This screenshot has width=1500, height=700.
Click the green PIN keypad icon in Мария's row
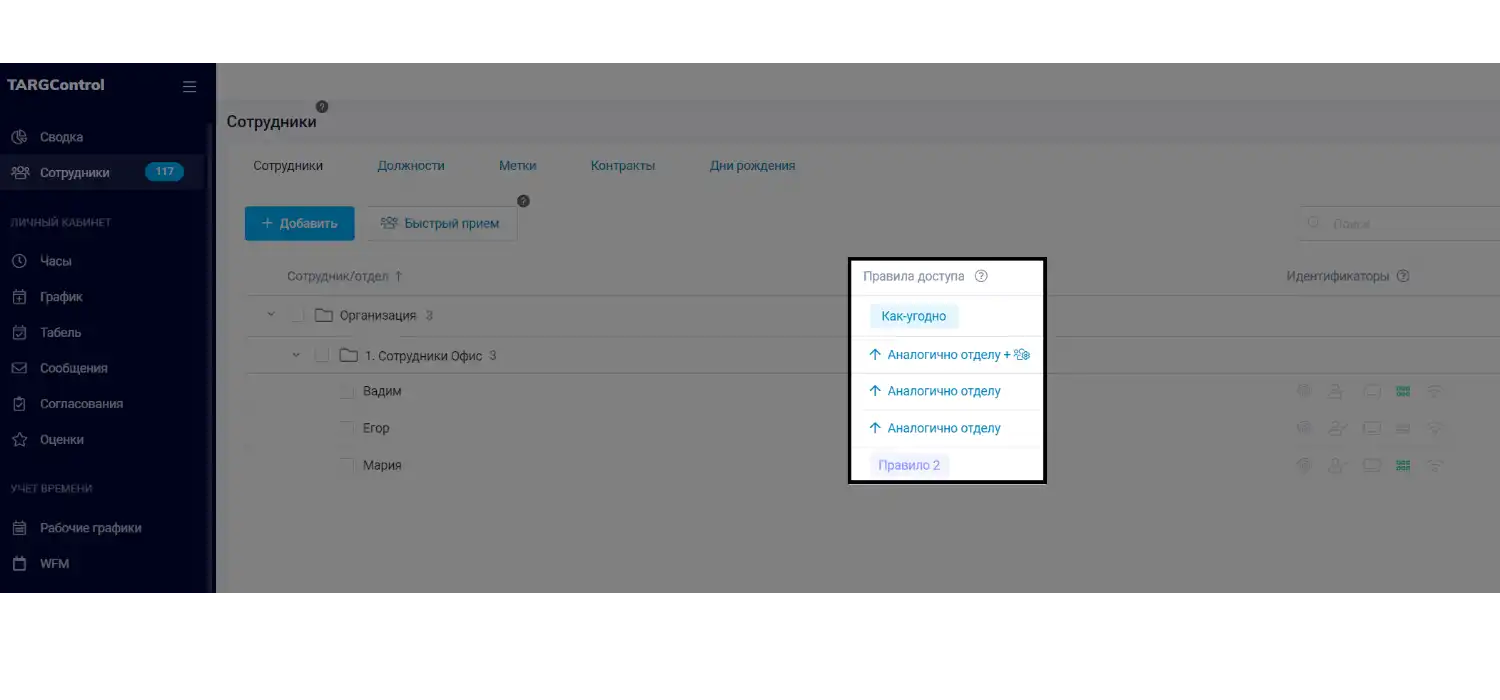(x=1403, y=465)
